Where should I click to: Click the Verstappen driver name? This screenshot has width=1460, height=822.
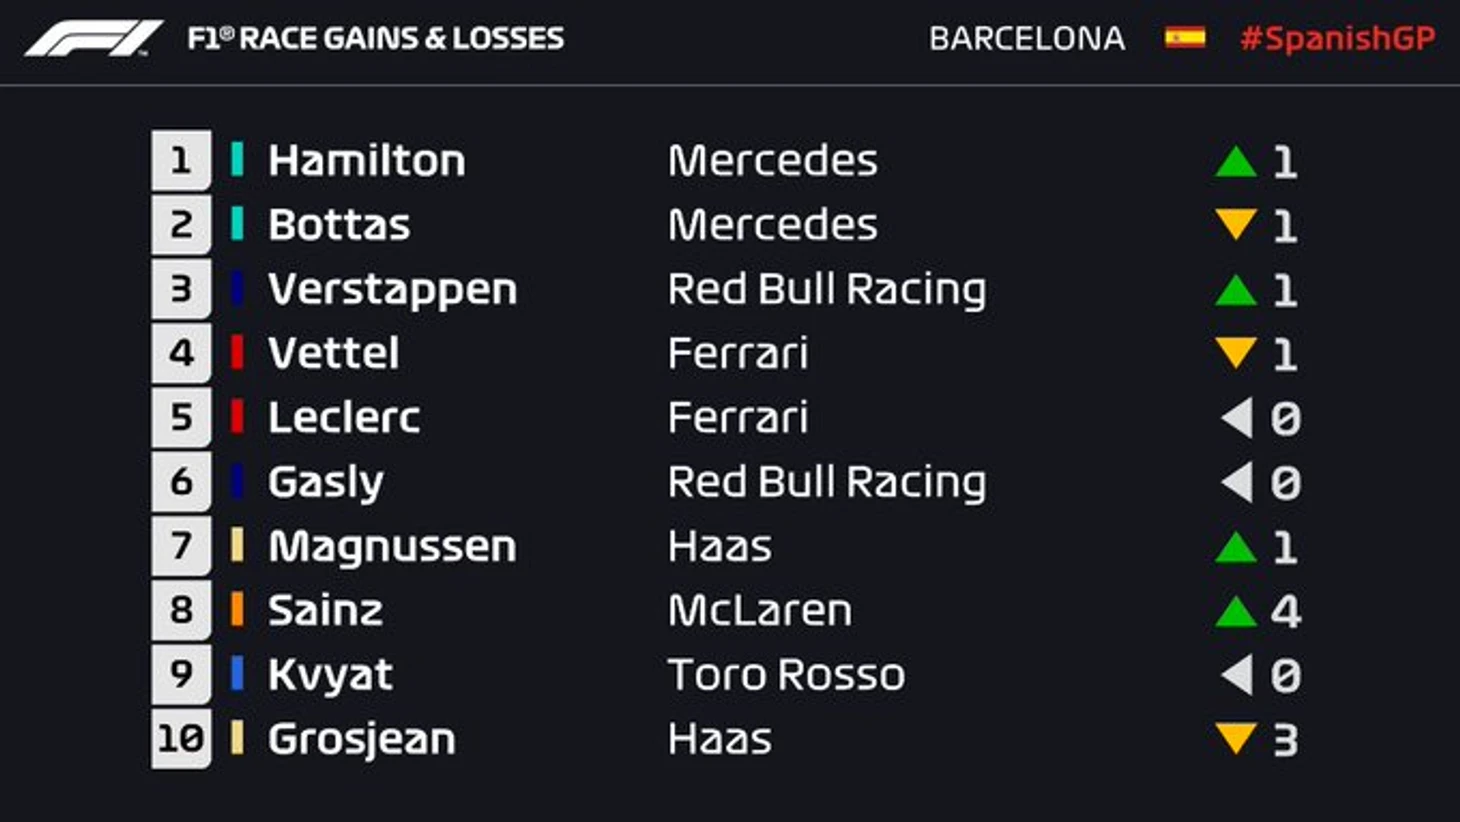392,289
